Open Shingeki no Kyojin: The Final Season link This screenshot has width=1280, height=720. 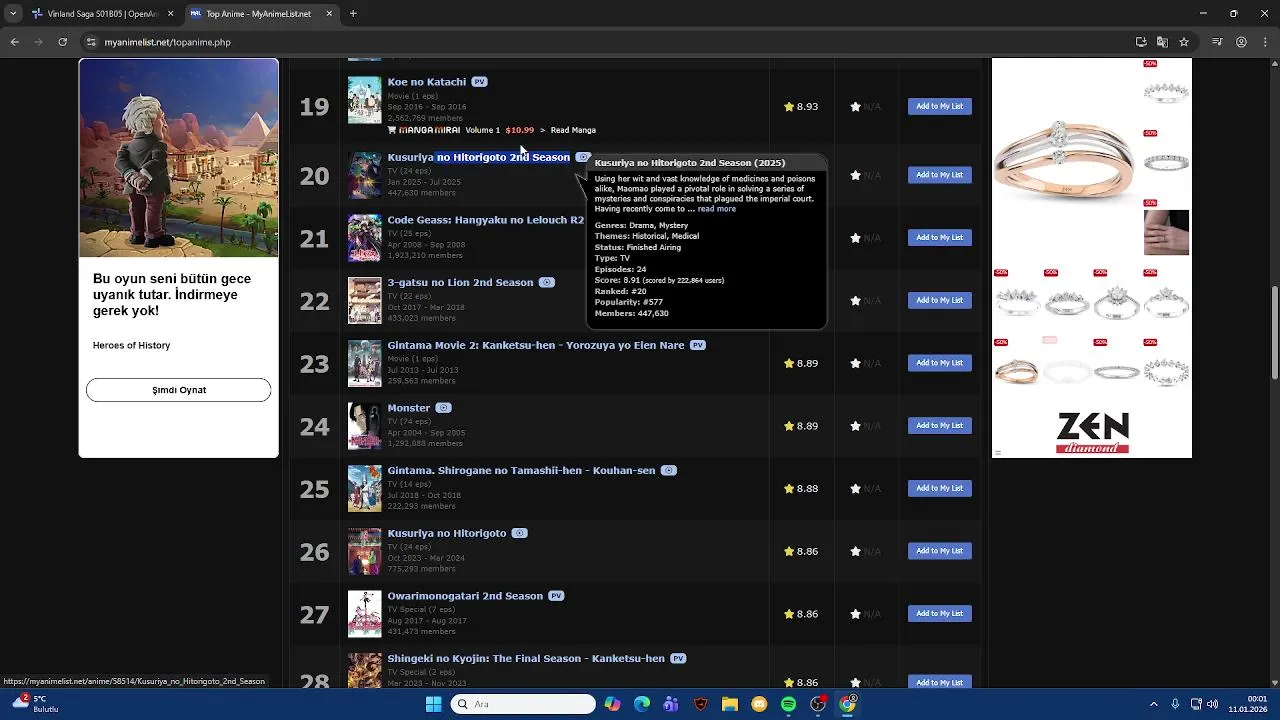coord(526,659)
